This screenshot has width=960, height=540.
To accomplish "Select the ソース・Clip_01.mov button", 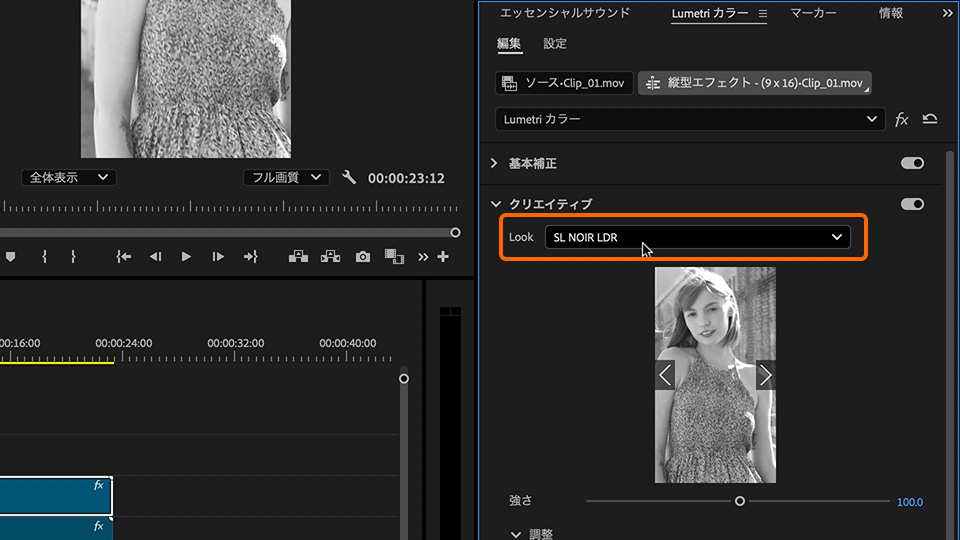I will 564,83.
